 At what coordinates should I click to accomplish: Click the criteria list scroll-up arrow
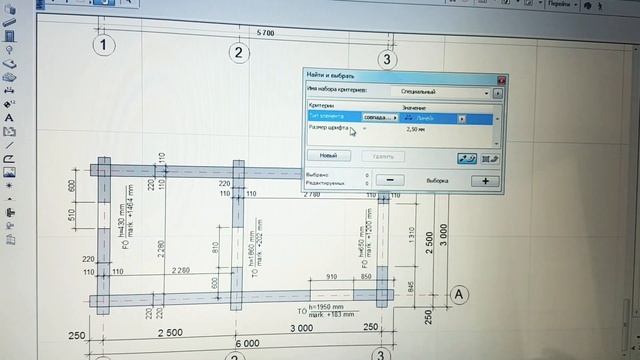coord(497,119)
